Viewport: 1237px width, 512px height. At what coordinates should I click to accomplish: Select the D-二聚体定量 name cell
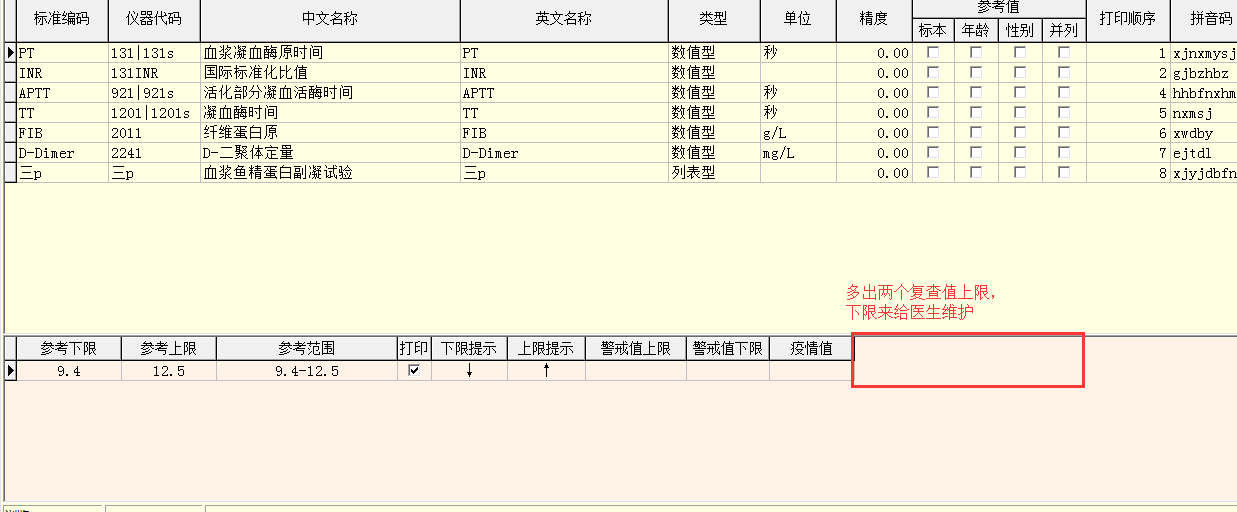tap(330, 152)
